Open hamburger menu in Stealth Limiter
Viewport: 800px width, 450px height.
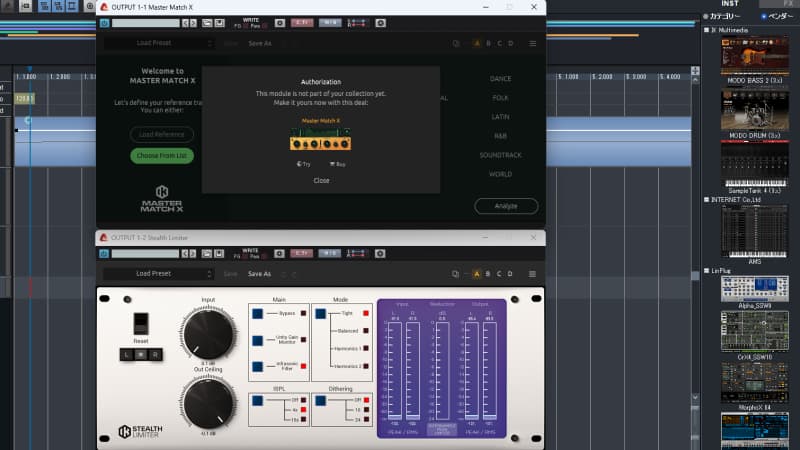[532, 274]
